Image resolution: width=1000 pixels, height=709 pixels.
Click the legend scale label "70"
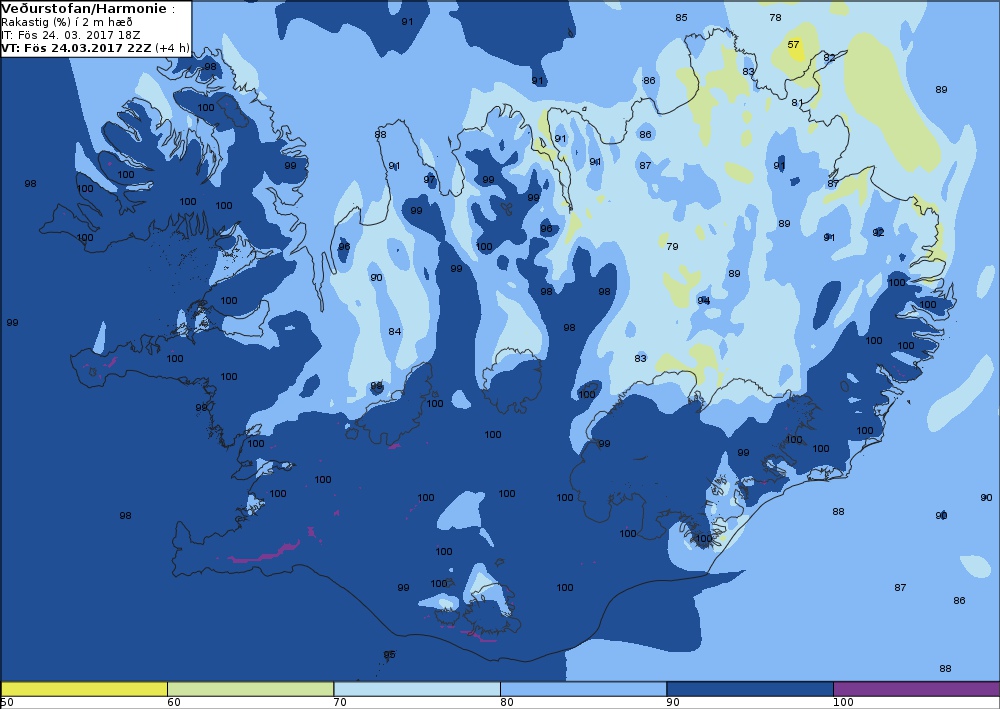tap(341, 703)
